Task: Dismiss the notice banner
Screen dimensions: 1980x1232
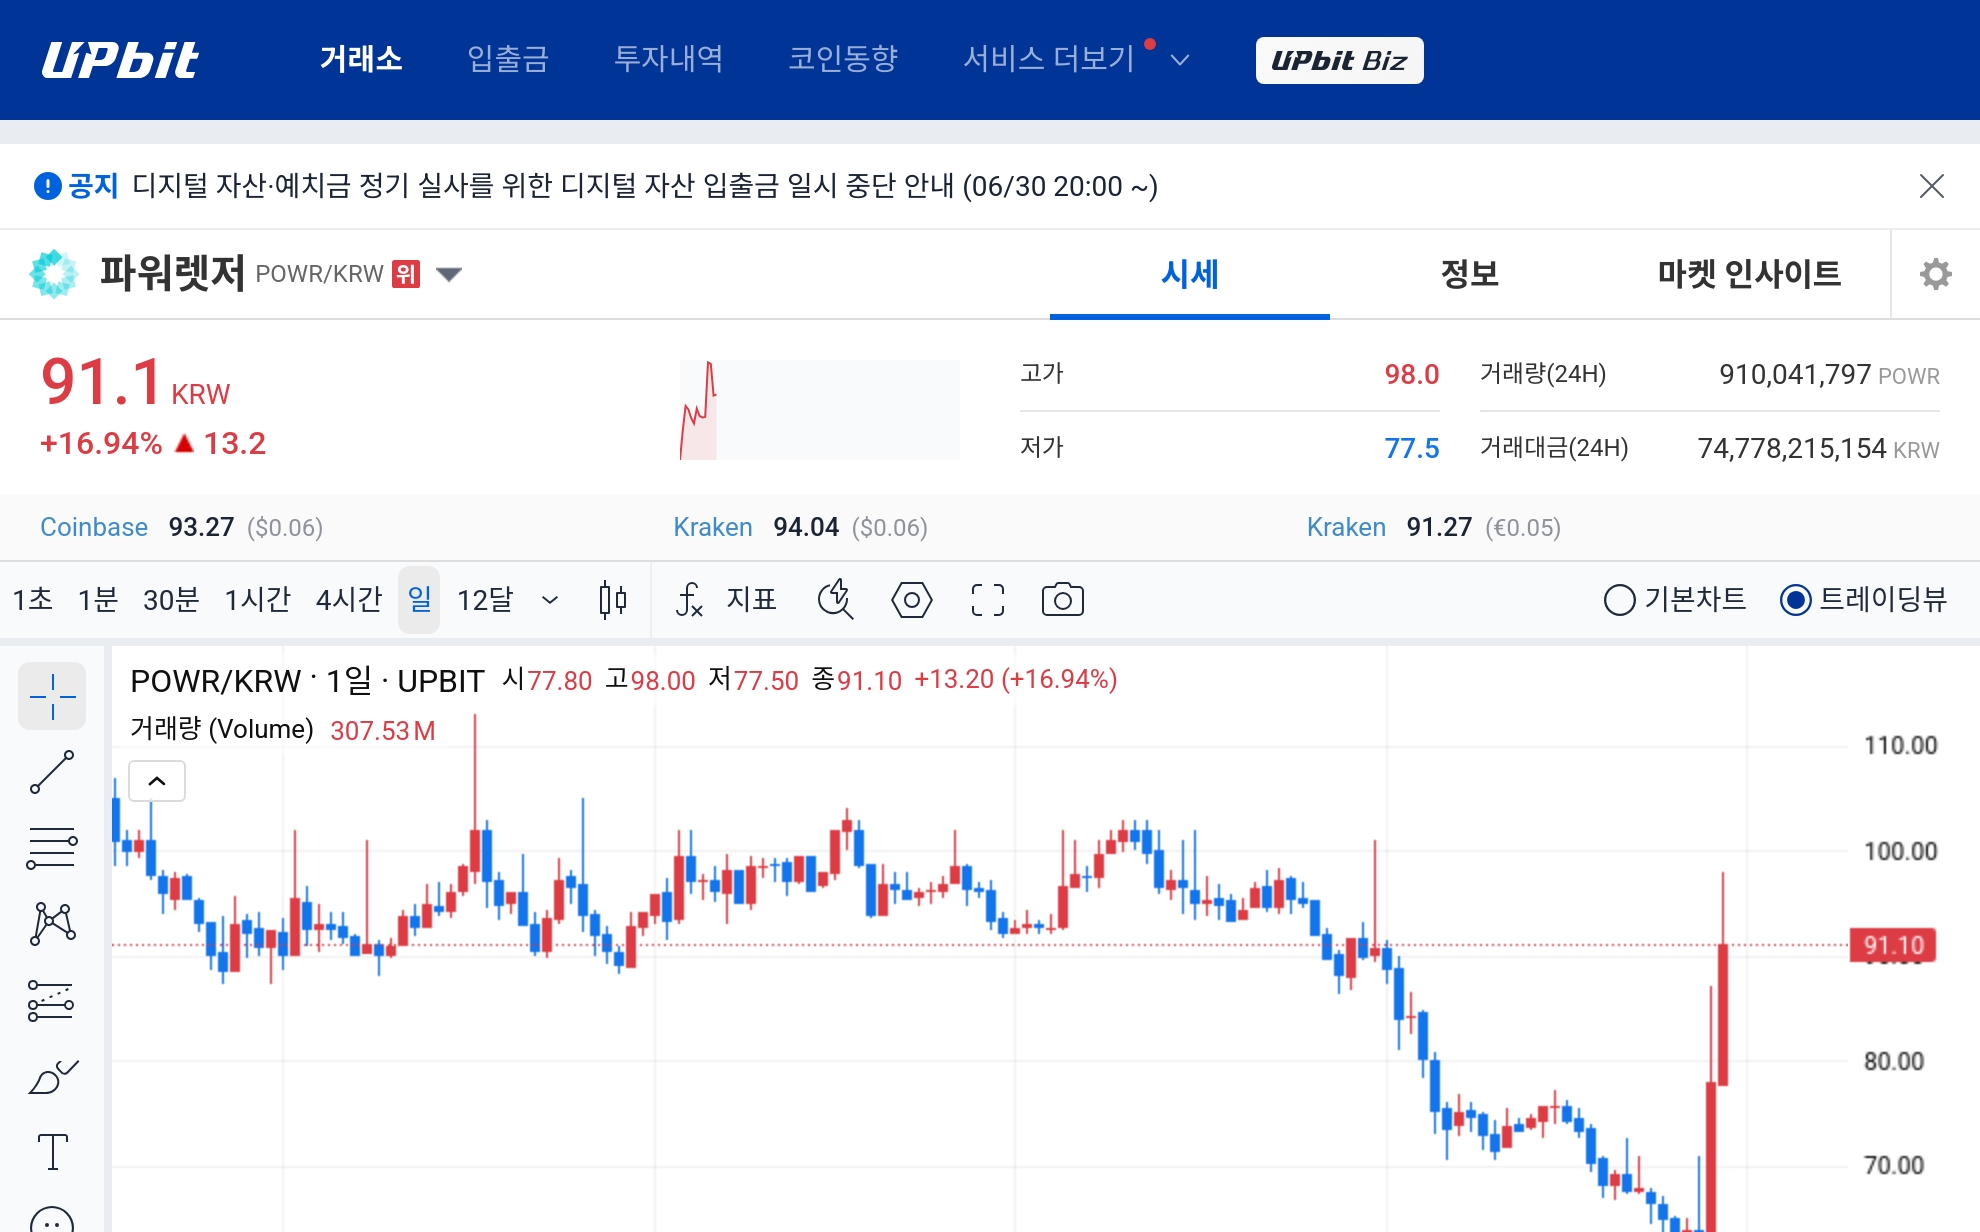Action: coord(1932,186)
